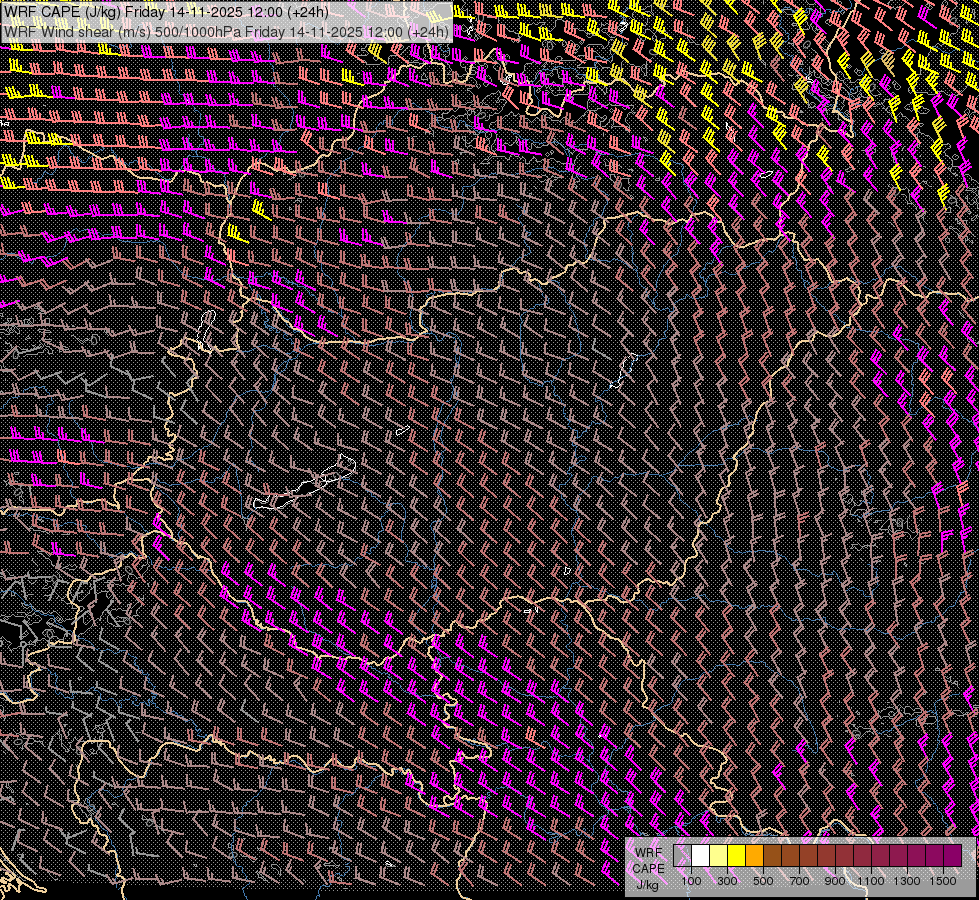Select the gray first swatch in the legend
The width and height of the screenshot is (979, 900).
pos(683,855)
